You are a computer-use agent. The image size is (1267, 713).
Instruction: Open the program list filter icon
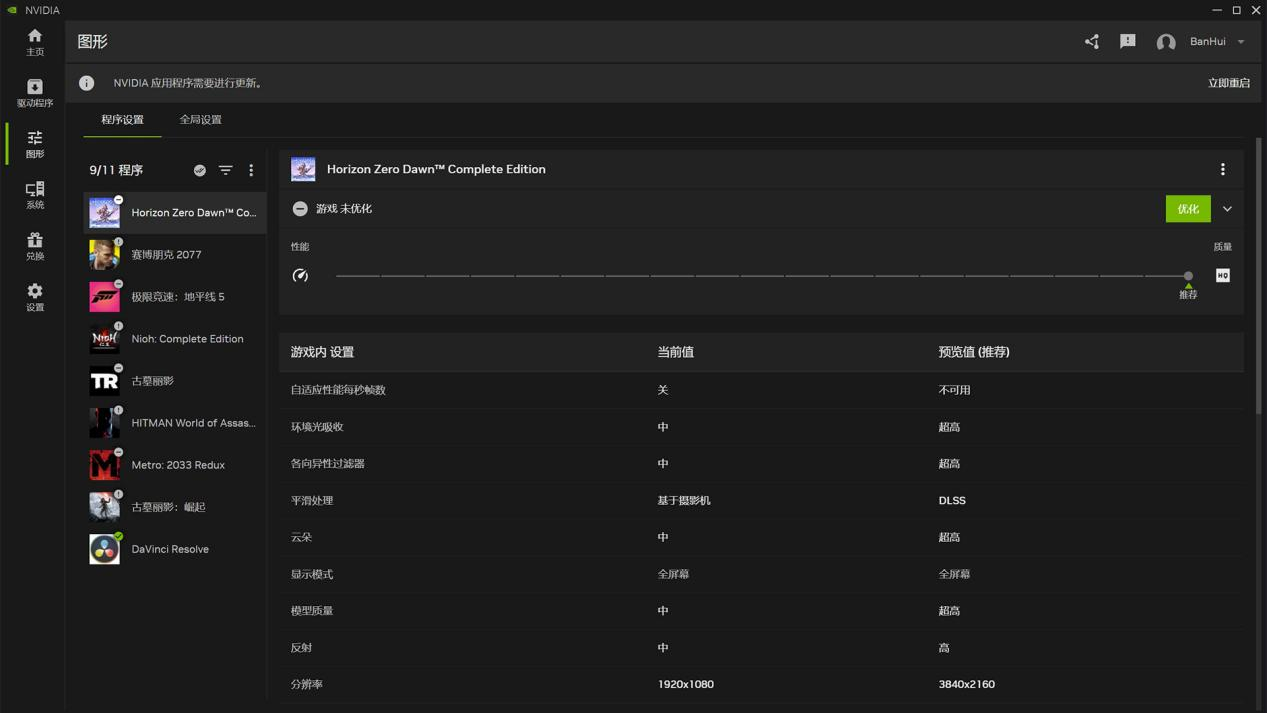[226, 171]
